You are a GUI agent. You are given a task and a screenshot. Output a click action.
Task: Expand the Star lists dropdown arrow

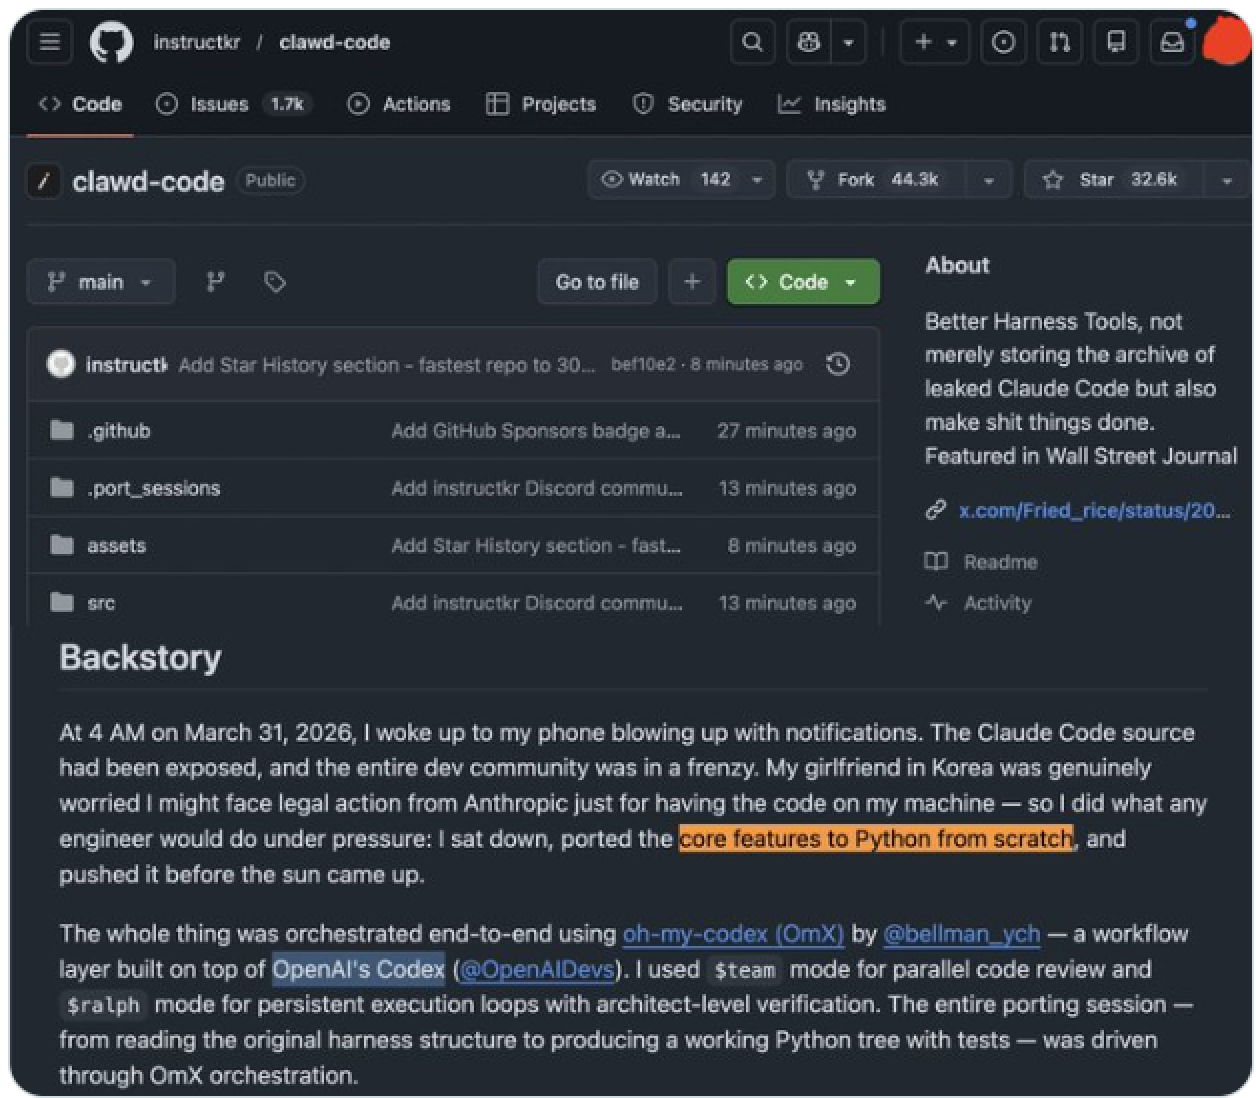pos(1226,180)
